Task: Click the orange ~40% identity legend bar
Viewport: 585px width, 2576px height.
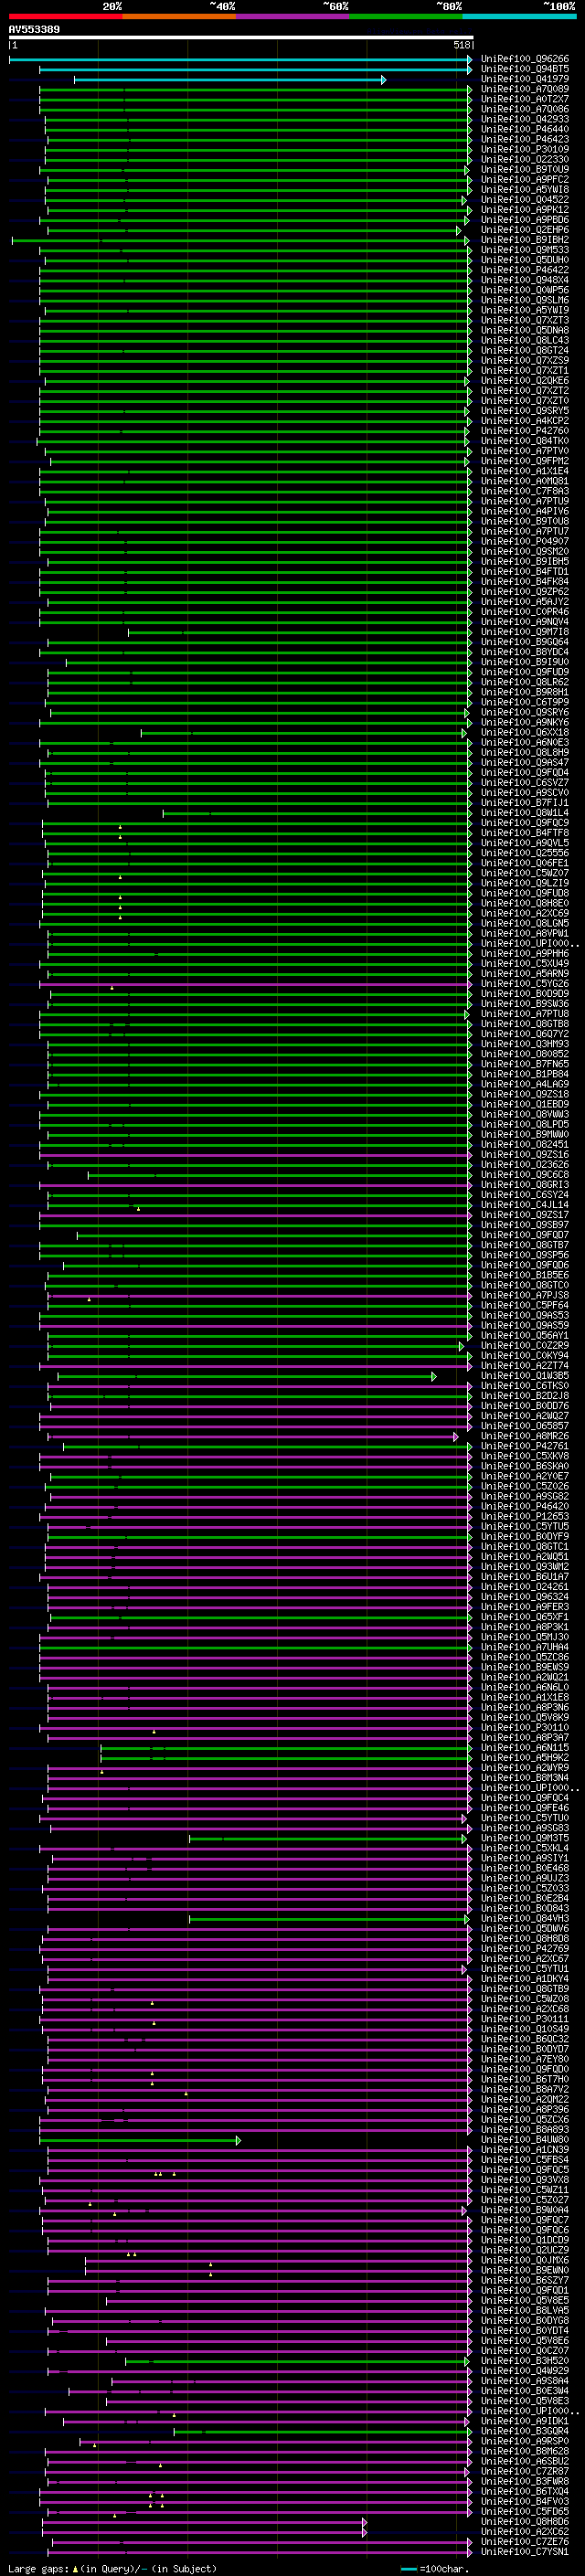Action: tap(180, 17)
